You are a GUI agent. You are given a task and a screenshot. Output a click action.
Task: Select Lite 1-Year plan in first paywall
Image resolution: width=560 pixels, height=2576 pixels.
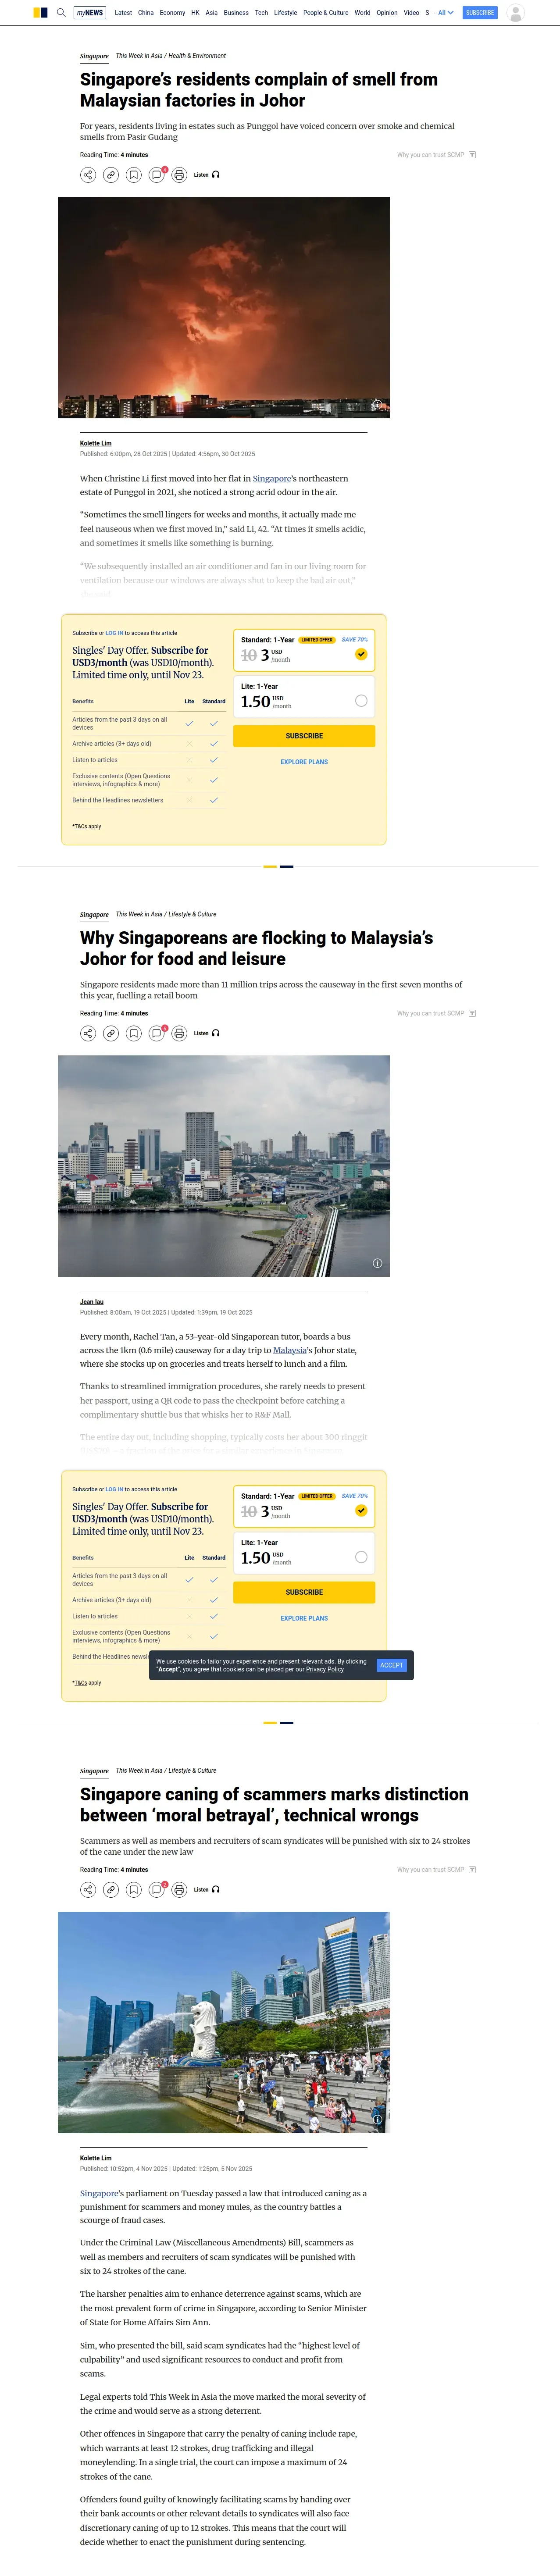tap(304, 697)
